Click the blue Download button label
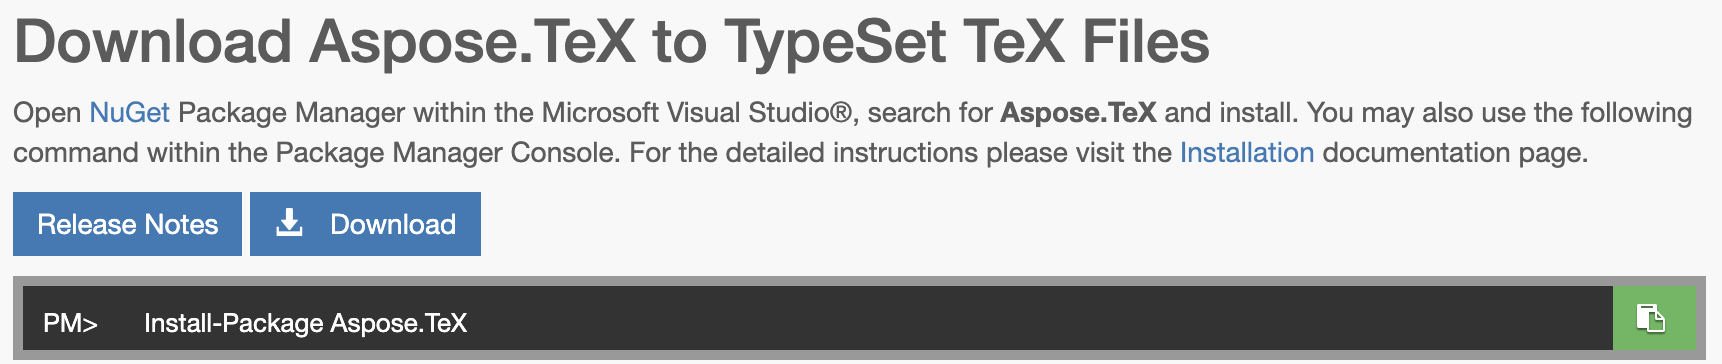1722x364 pixels. click(393, 224)
